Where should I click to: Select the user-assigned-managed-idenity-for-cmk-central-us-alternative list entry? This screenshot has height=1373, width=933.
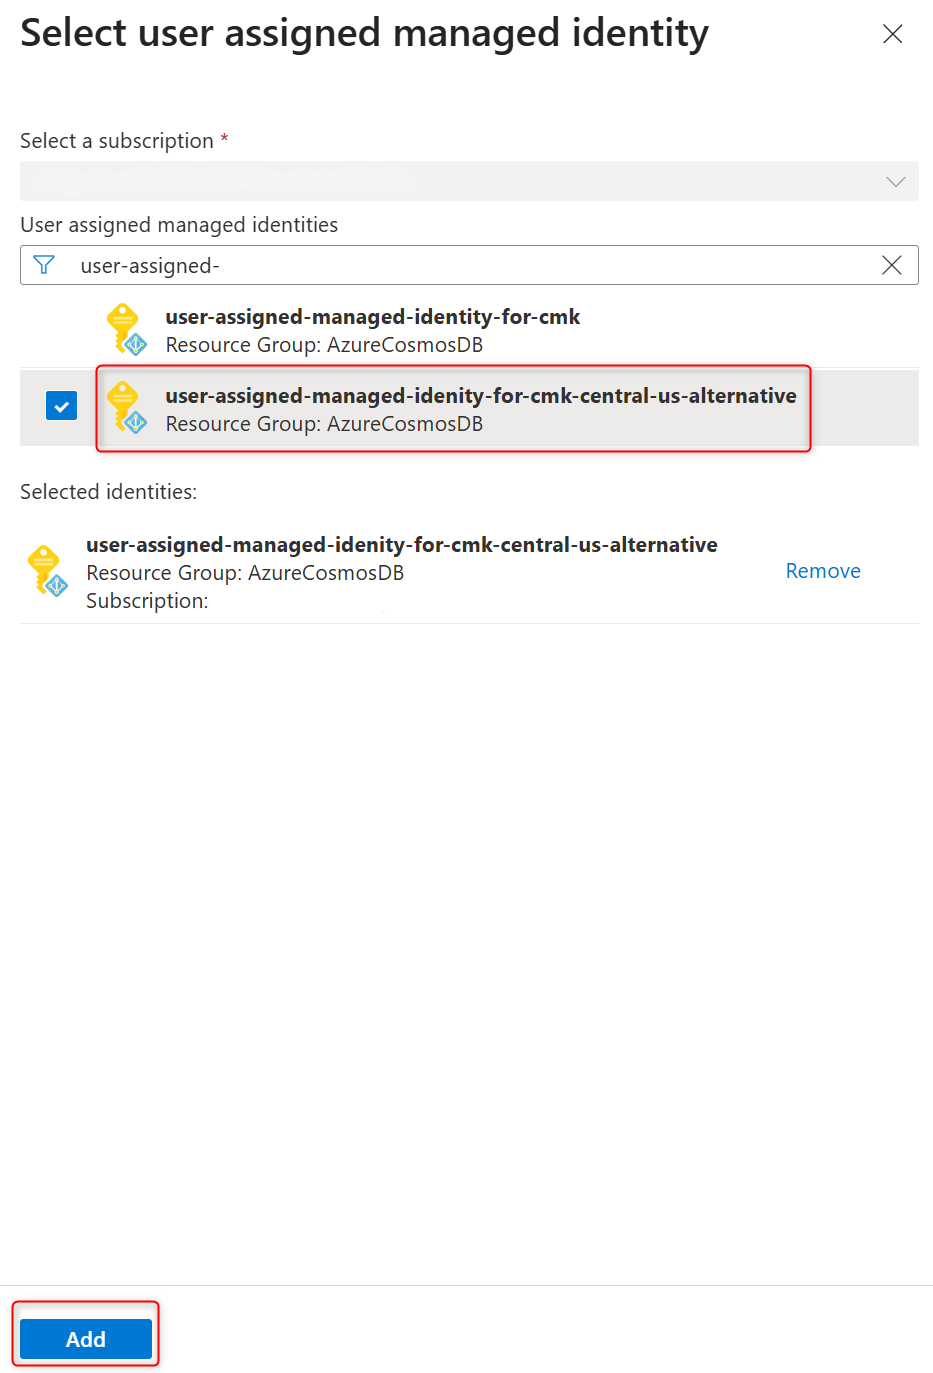coord(469,408)
